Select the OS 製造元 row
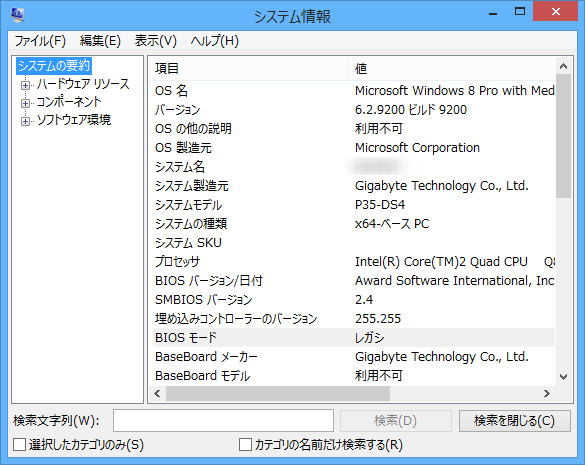The image size is (585, 465). pos(354,148)
